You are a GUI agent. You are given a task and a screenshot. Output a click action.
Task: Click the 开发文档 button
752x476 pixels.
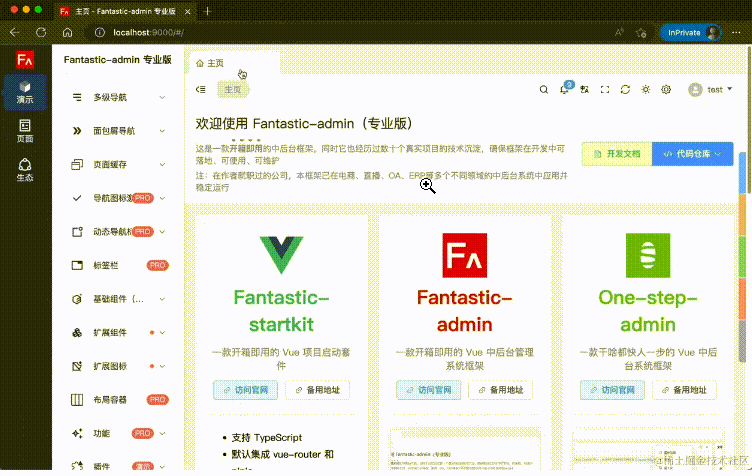pyautogui.click(x=617, y=154)
